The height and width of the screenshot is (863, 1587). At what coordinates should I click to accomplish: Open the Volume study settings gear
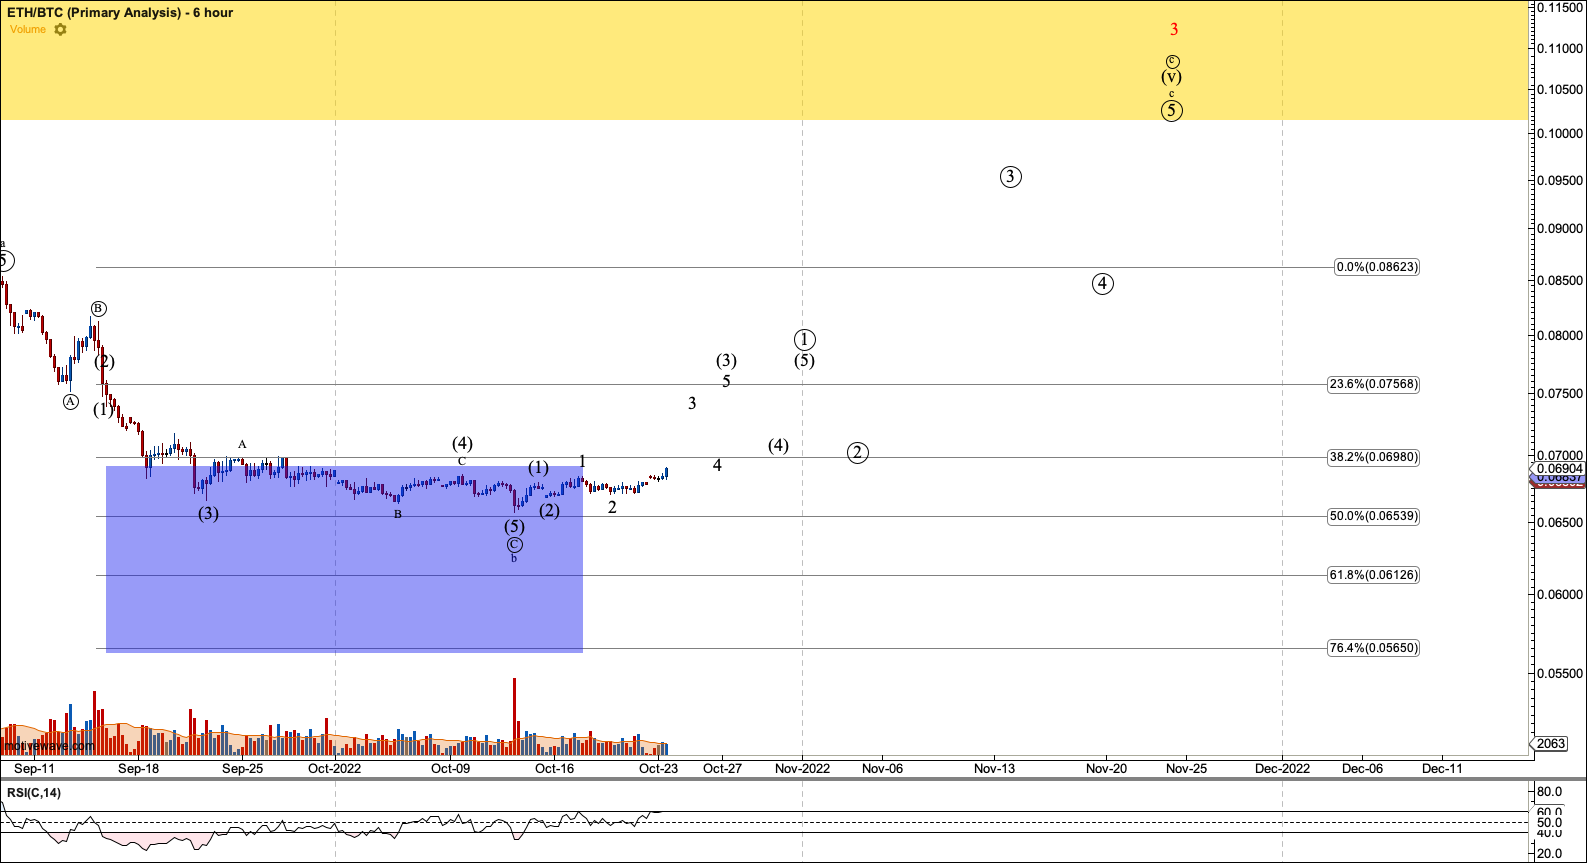61,30
